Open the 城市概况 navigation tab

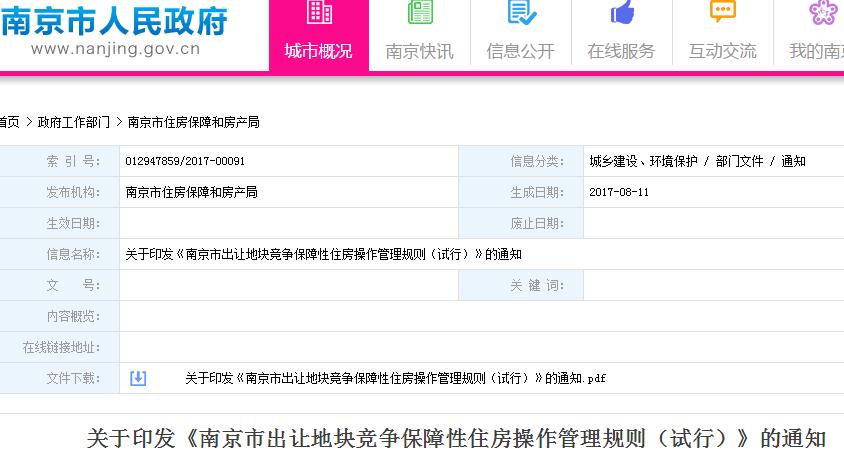tap(319, 35)
